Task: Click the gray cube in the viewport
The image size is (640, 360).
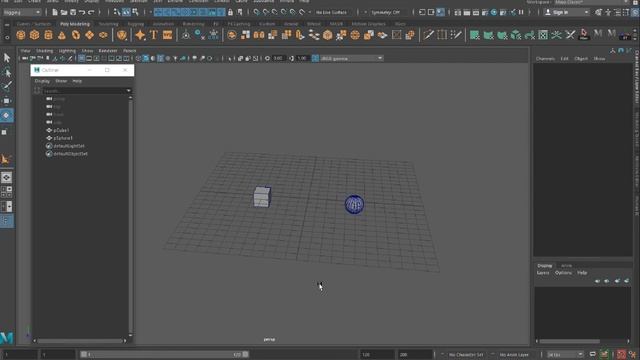Action: pos(262,197)
